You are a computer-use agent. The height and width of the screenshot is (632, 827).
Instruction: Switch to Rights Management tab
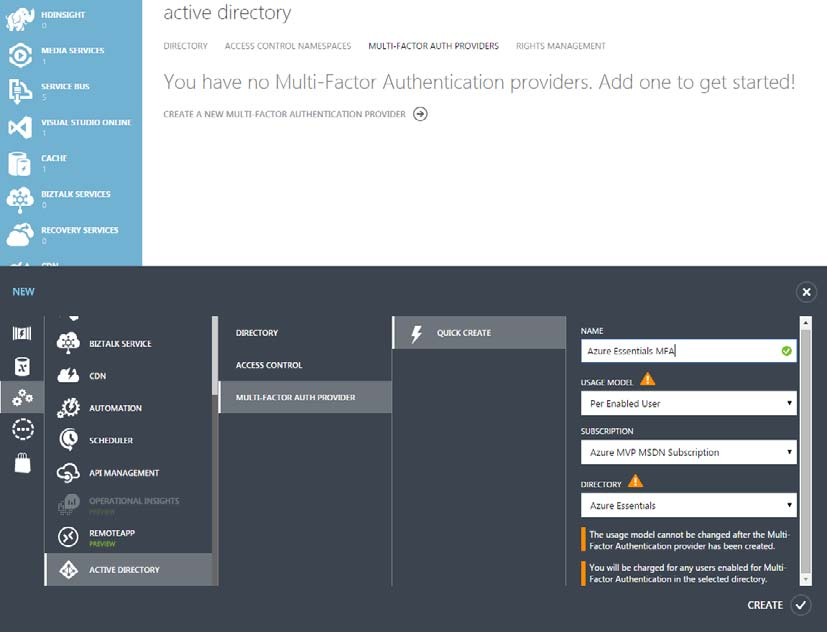coord(560,46)
